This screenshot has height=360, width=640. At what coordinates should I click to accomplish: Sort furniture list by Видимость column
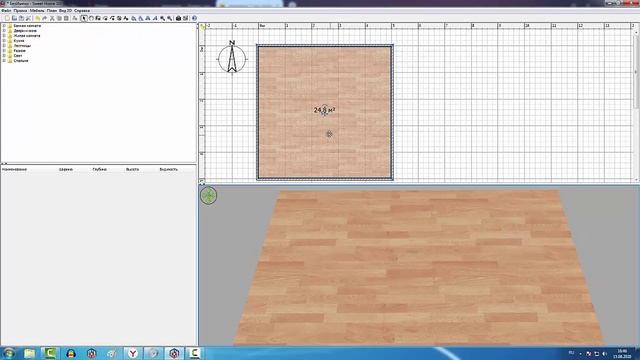tap(169, 169)
